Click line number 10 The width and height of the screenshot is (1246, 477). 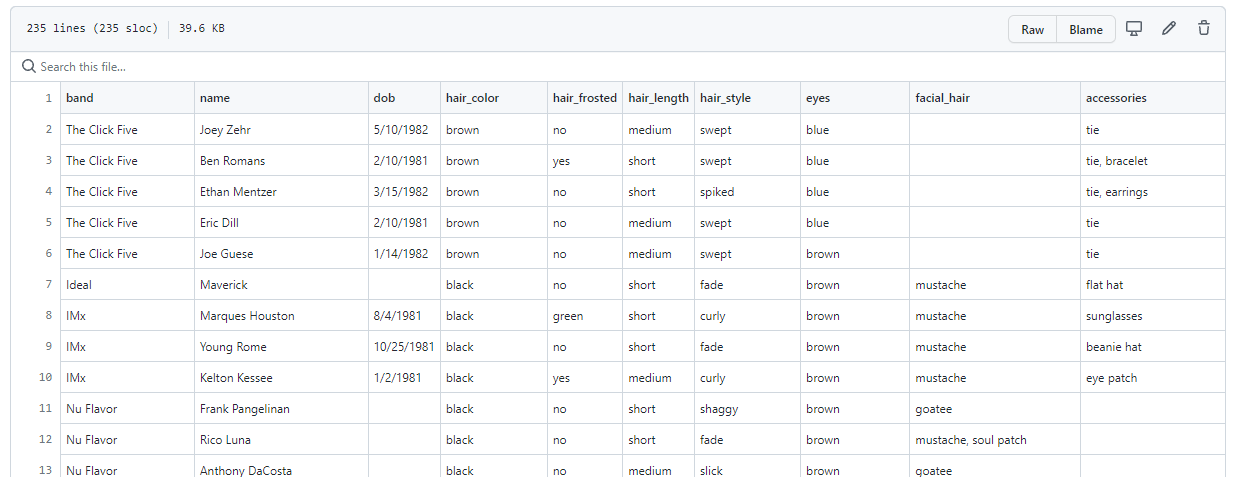coord(46,378)
